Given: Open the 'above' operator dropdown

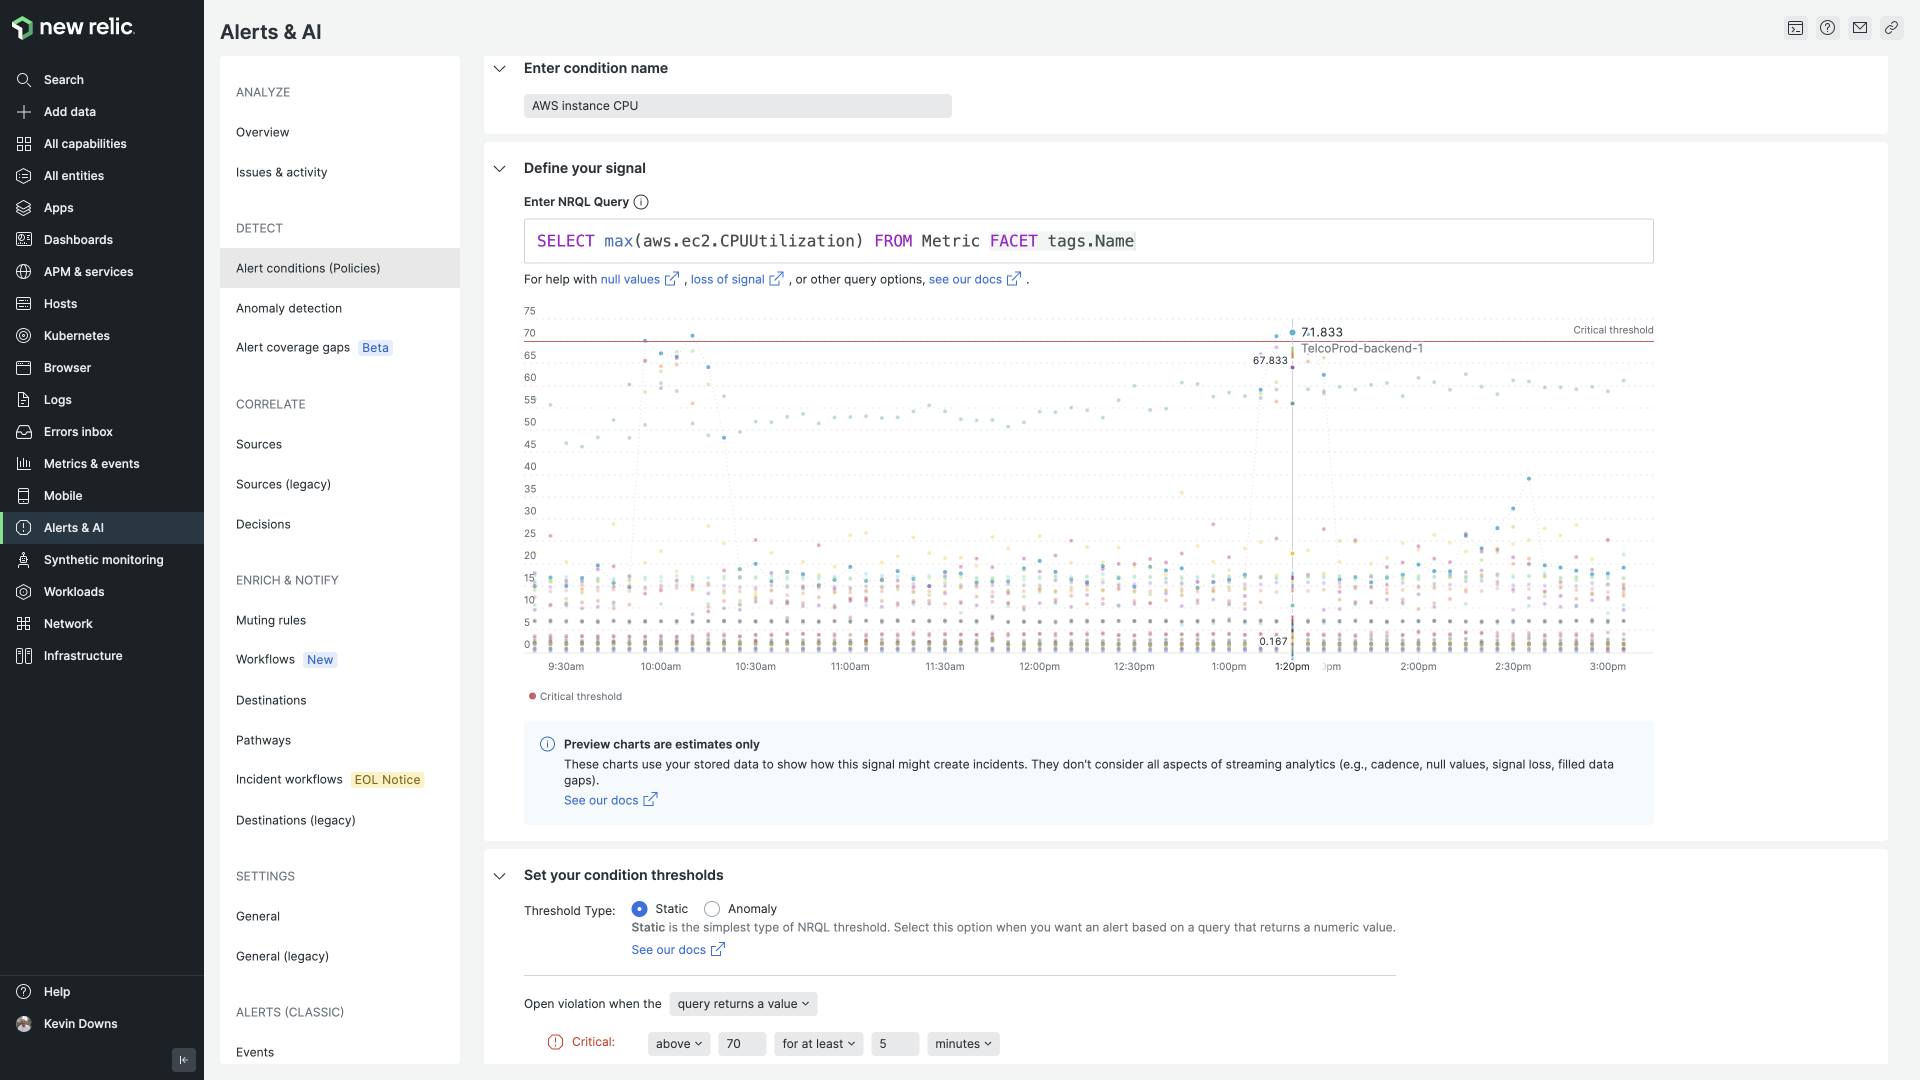Looking at the screenshot, I should (x=678, y=1043).
